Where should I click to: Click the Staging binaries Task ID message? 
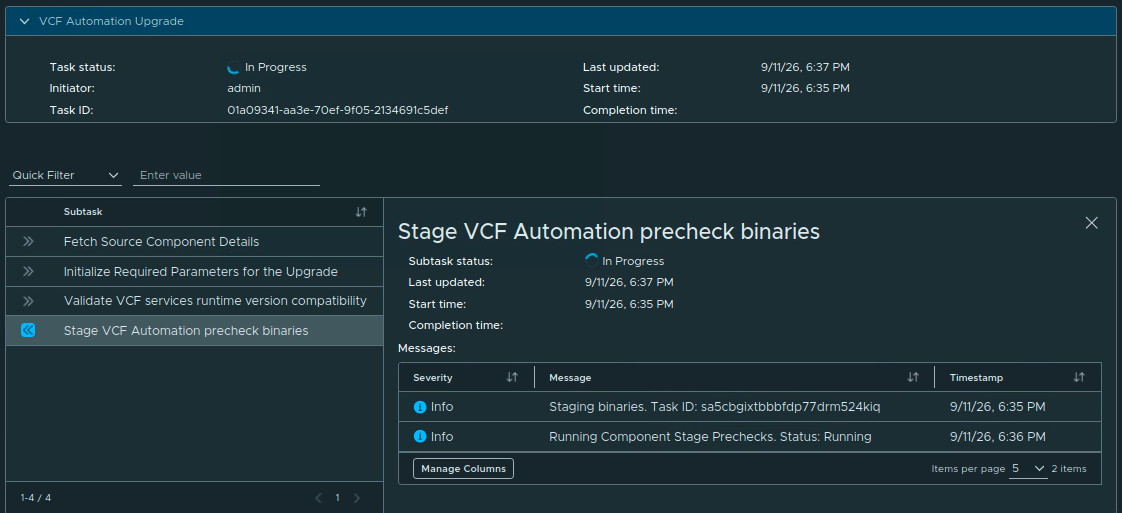point(714,407)
